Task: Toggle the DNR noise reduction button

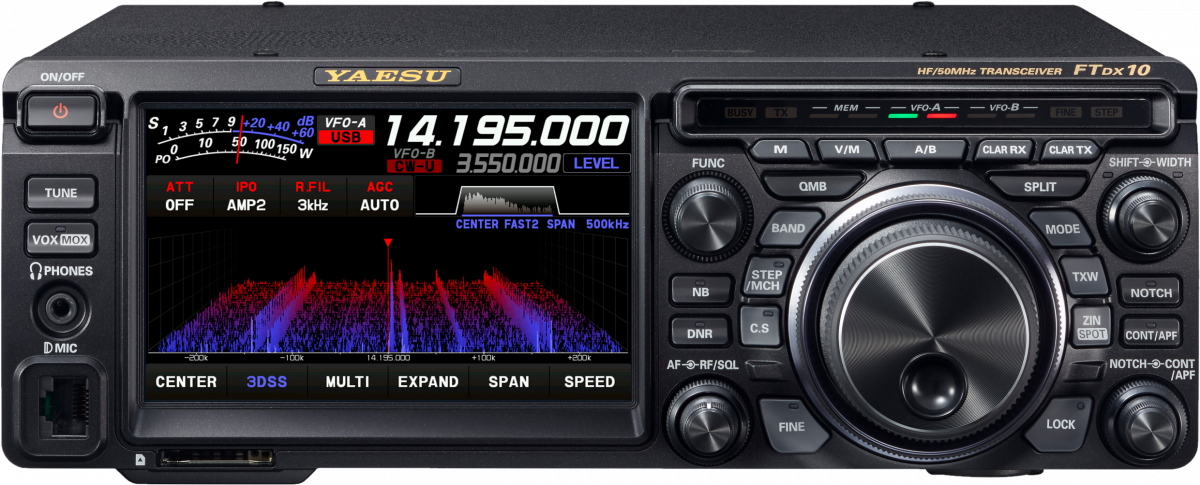Action: [700, 333]
